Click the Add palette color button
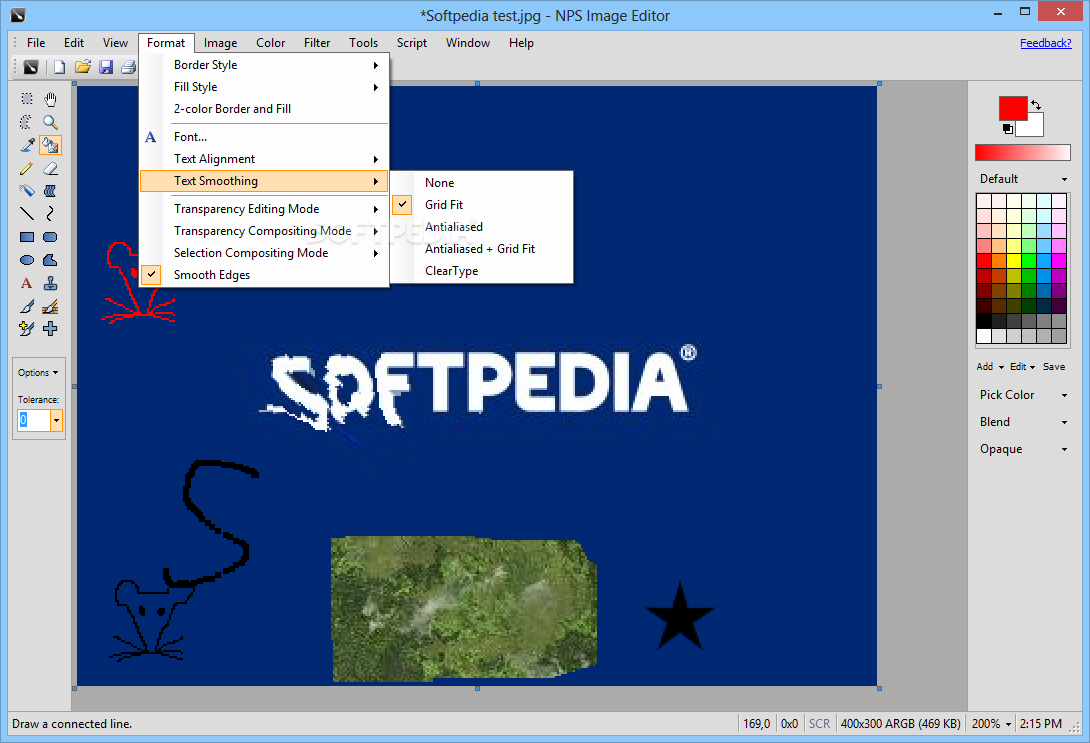Screen dimensions: 1090x743 point(990,366)
